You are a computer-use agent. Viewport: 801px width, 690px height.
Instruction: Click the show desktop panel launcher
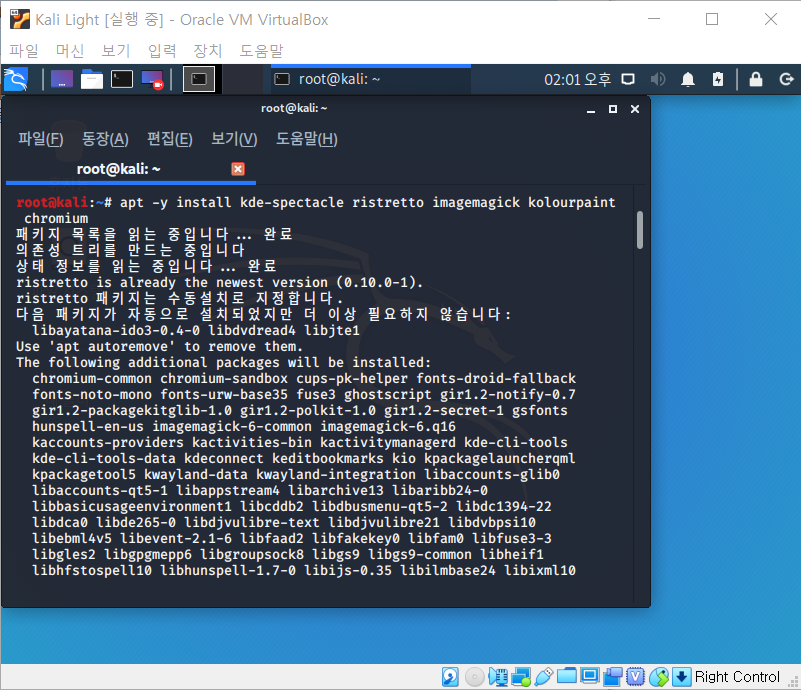coord(62,79)
